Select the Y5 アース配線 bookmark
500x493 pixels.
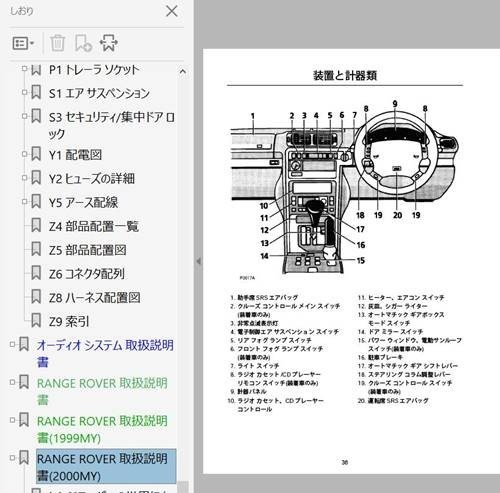point(83,202)
